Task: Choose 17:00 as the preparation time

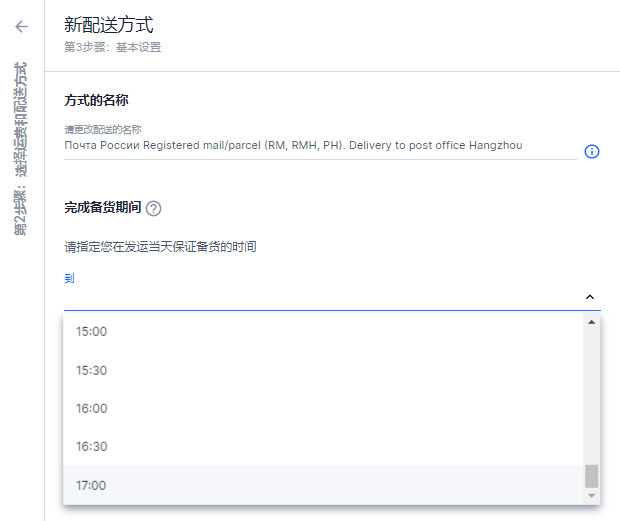Action: pyautogui.click(x=323, y=485)
